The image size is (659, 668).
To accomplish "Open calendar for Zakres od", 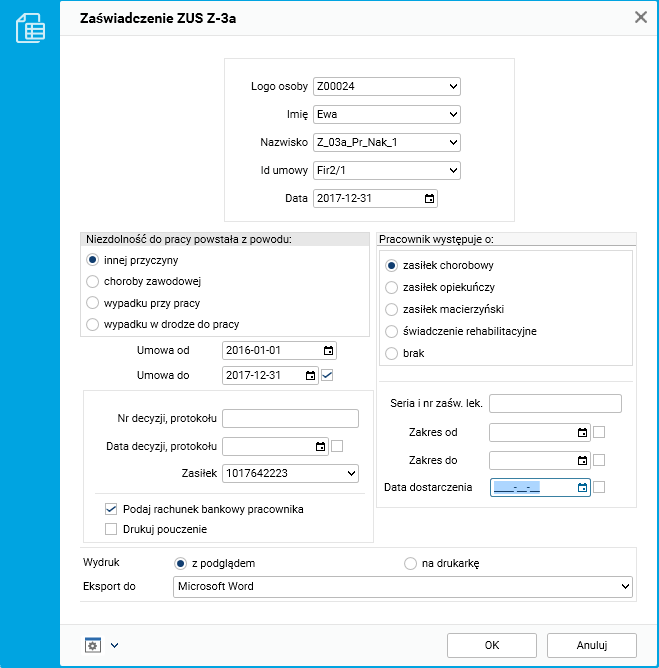I will [582, 433].
